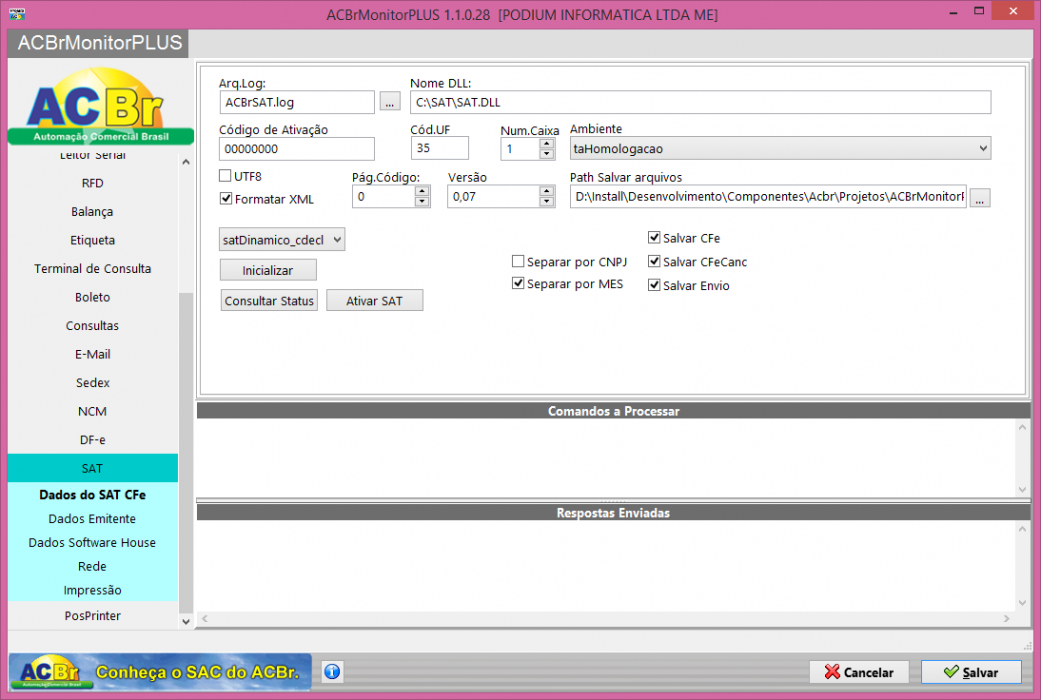Click the Arq.Log input field
Screen dimensions: 1041x700
pyautogui.click(x=297, y=102)
